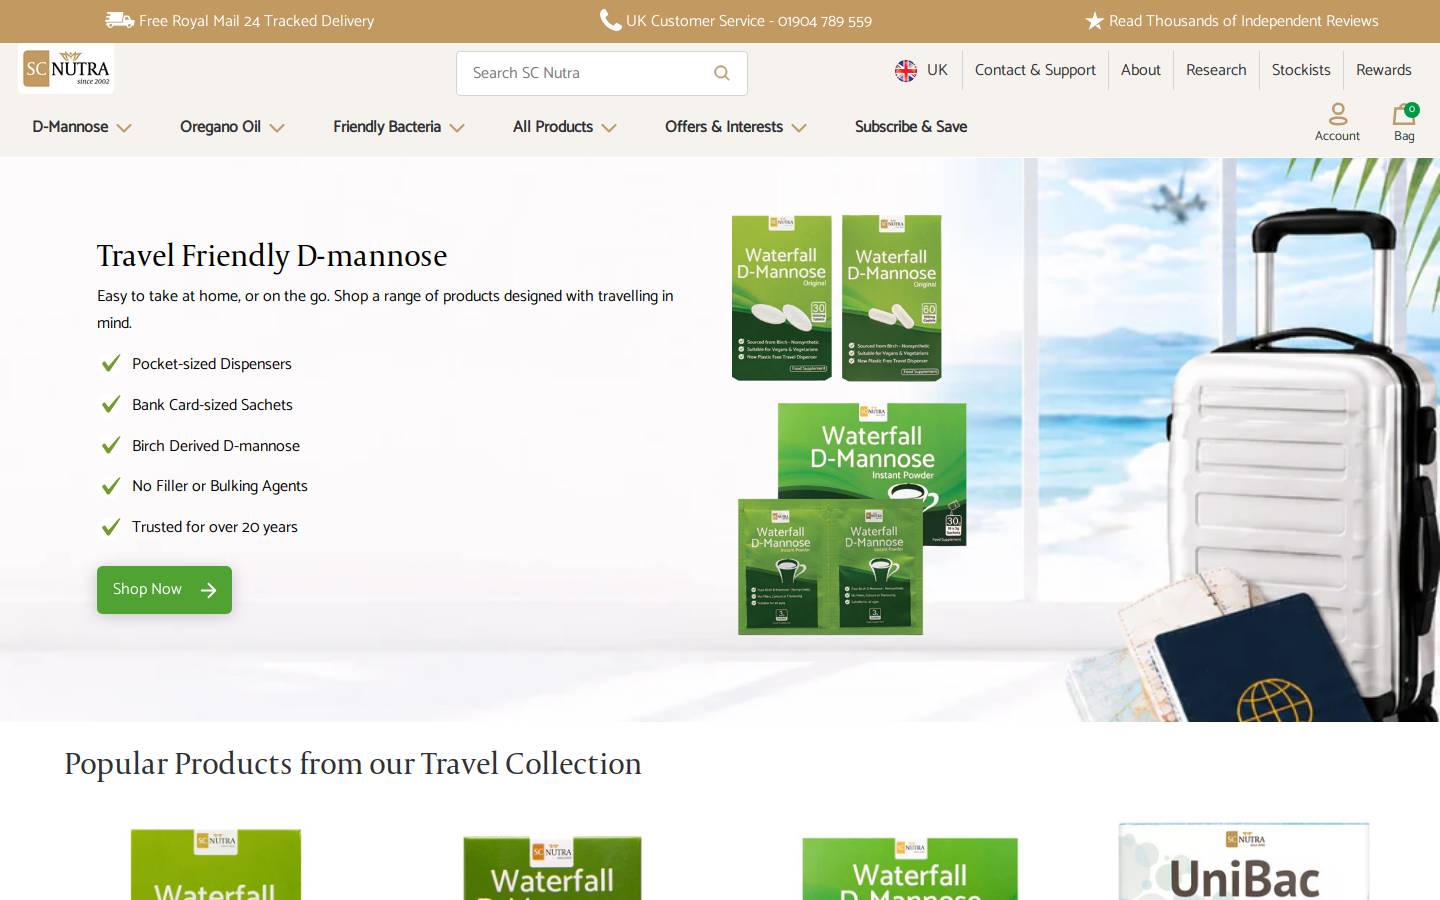Screen dimensions: 1440x900
Task: Click the SC Nutra logo
Action: pos(66,69)
